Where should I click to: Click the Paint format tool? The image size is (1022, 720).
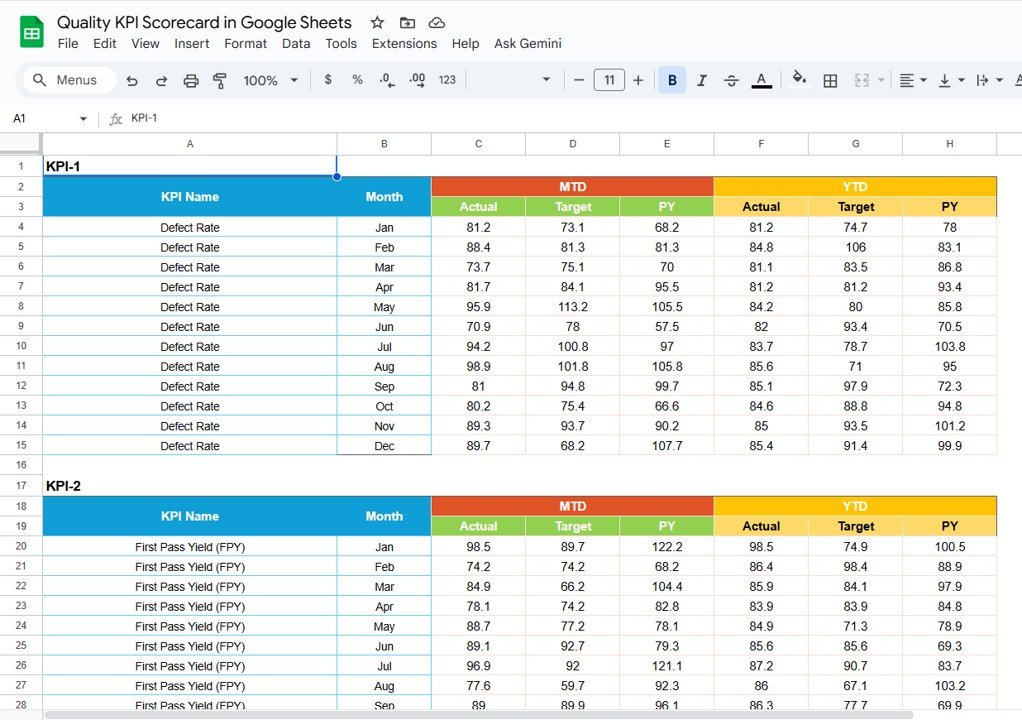pos(219,80)
